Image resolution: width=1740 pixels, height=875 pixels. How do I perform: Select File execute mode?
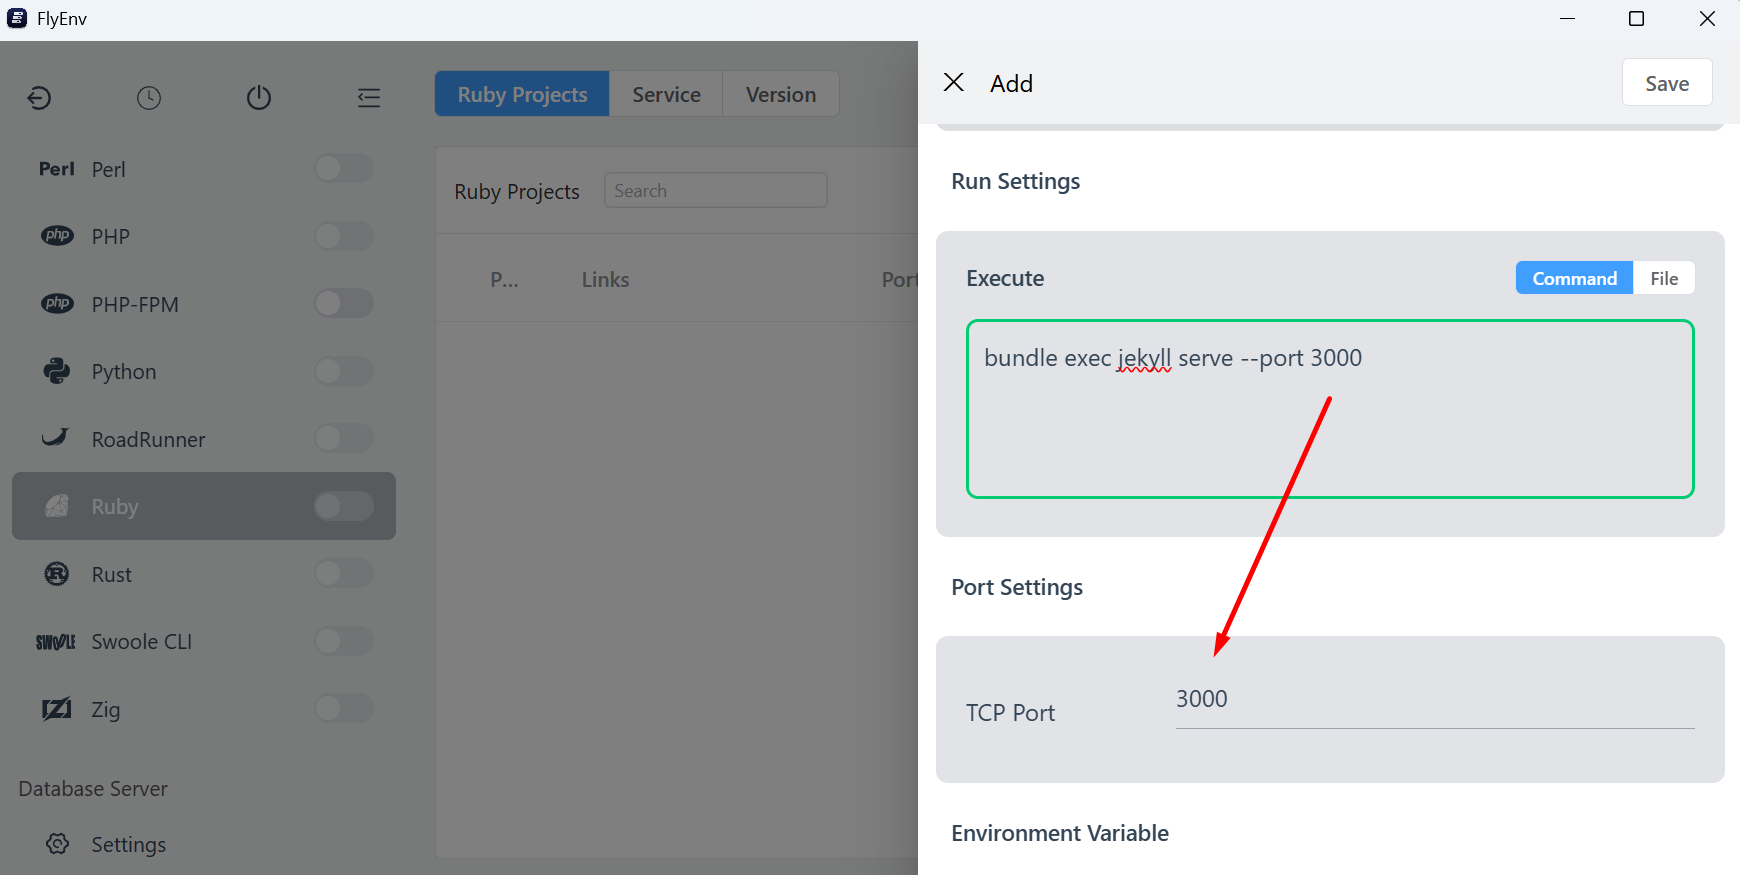(x=1664, y=278)
